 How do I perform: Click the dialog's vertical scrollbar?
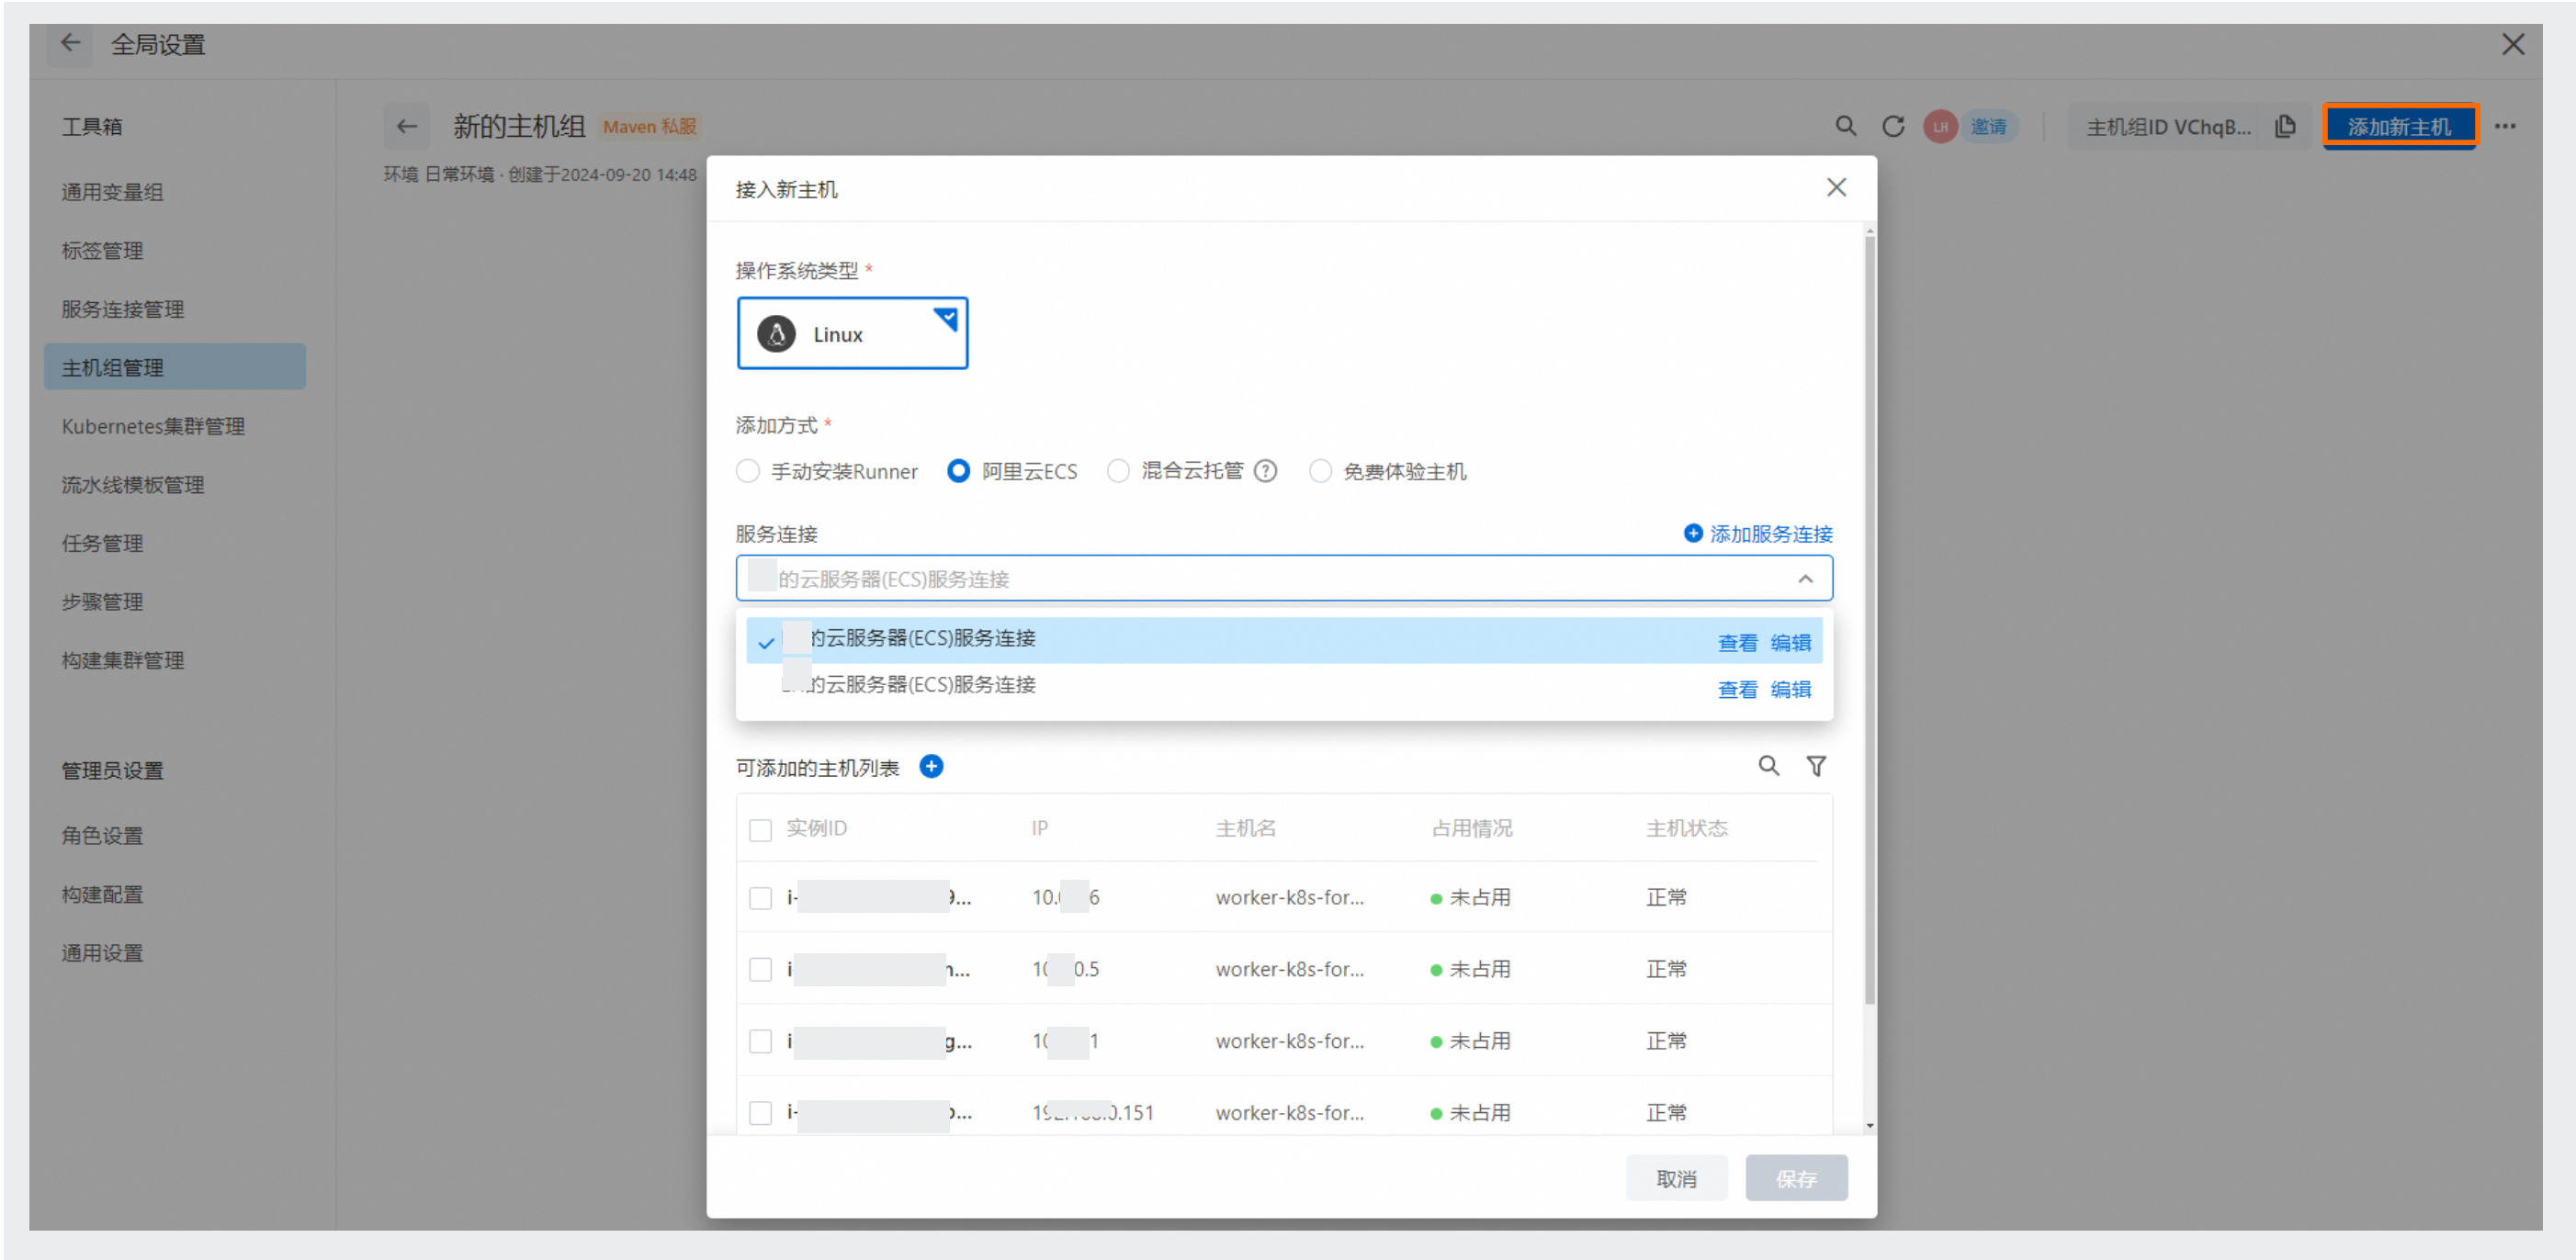[1869, 620]
